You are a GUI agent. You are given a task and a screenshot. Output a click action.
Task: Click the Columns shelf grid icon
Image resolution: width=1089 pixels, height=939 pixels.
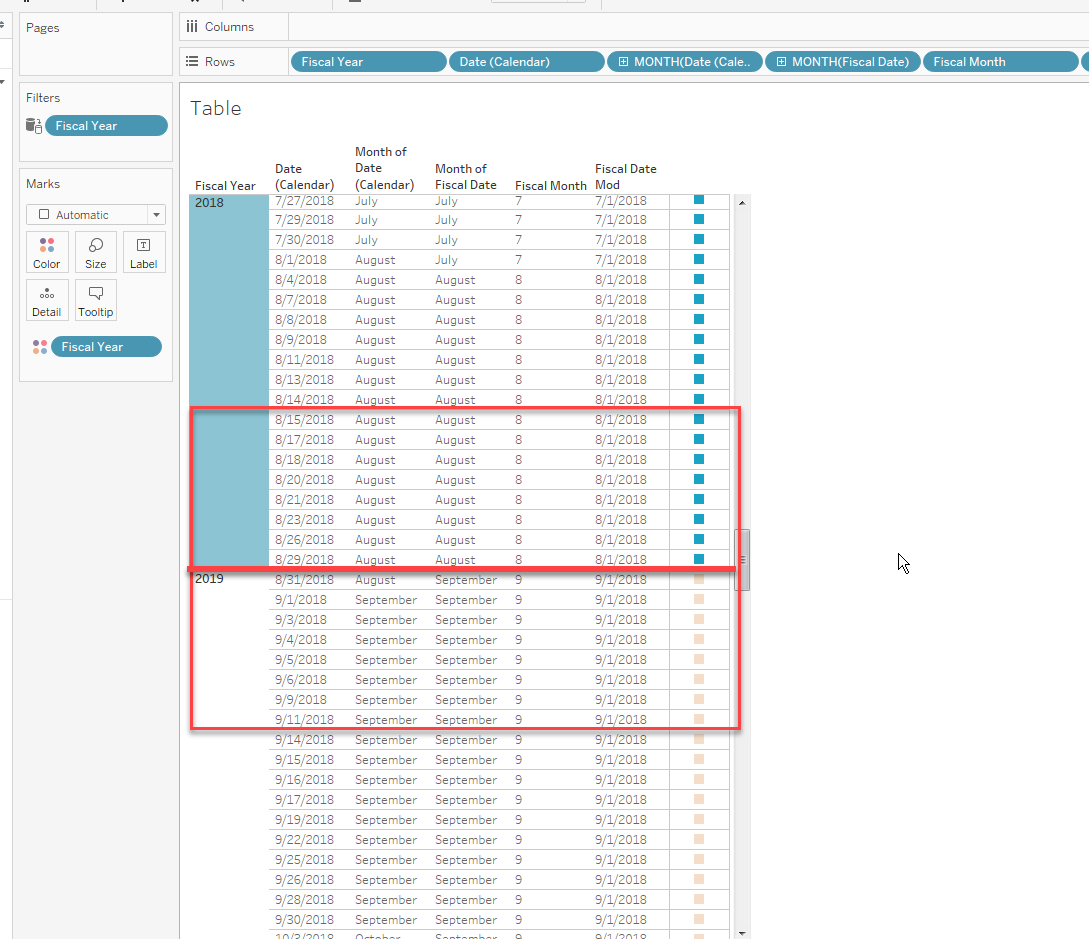[x=191, y=26]
